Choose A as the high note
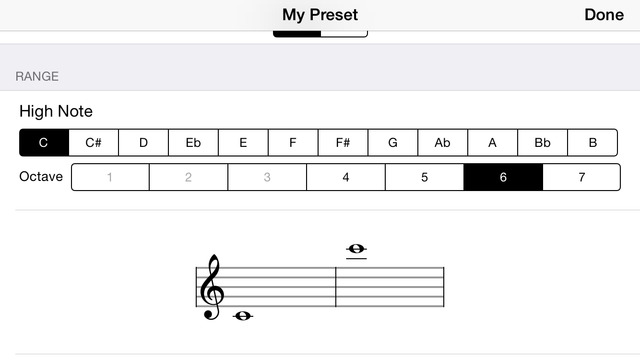Viewport: 640px width, 360px height. click(x=493, y=142)
